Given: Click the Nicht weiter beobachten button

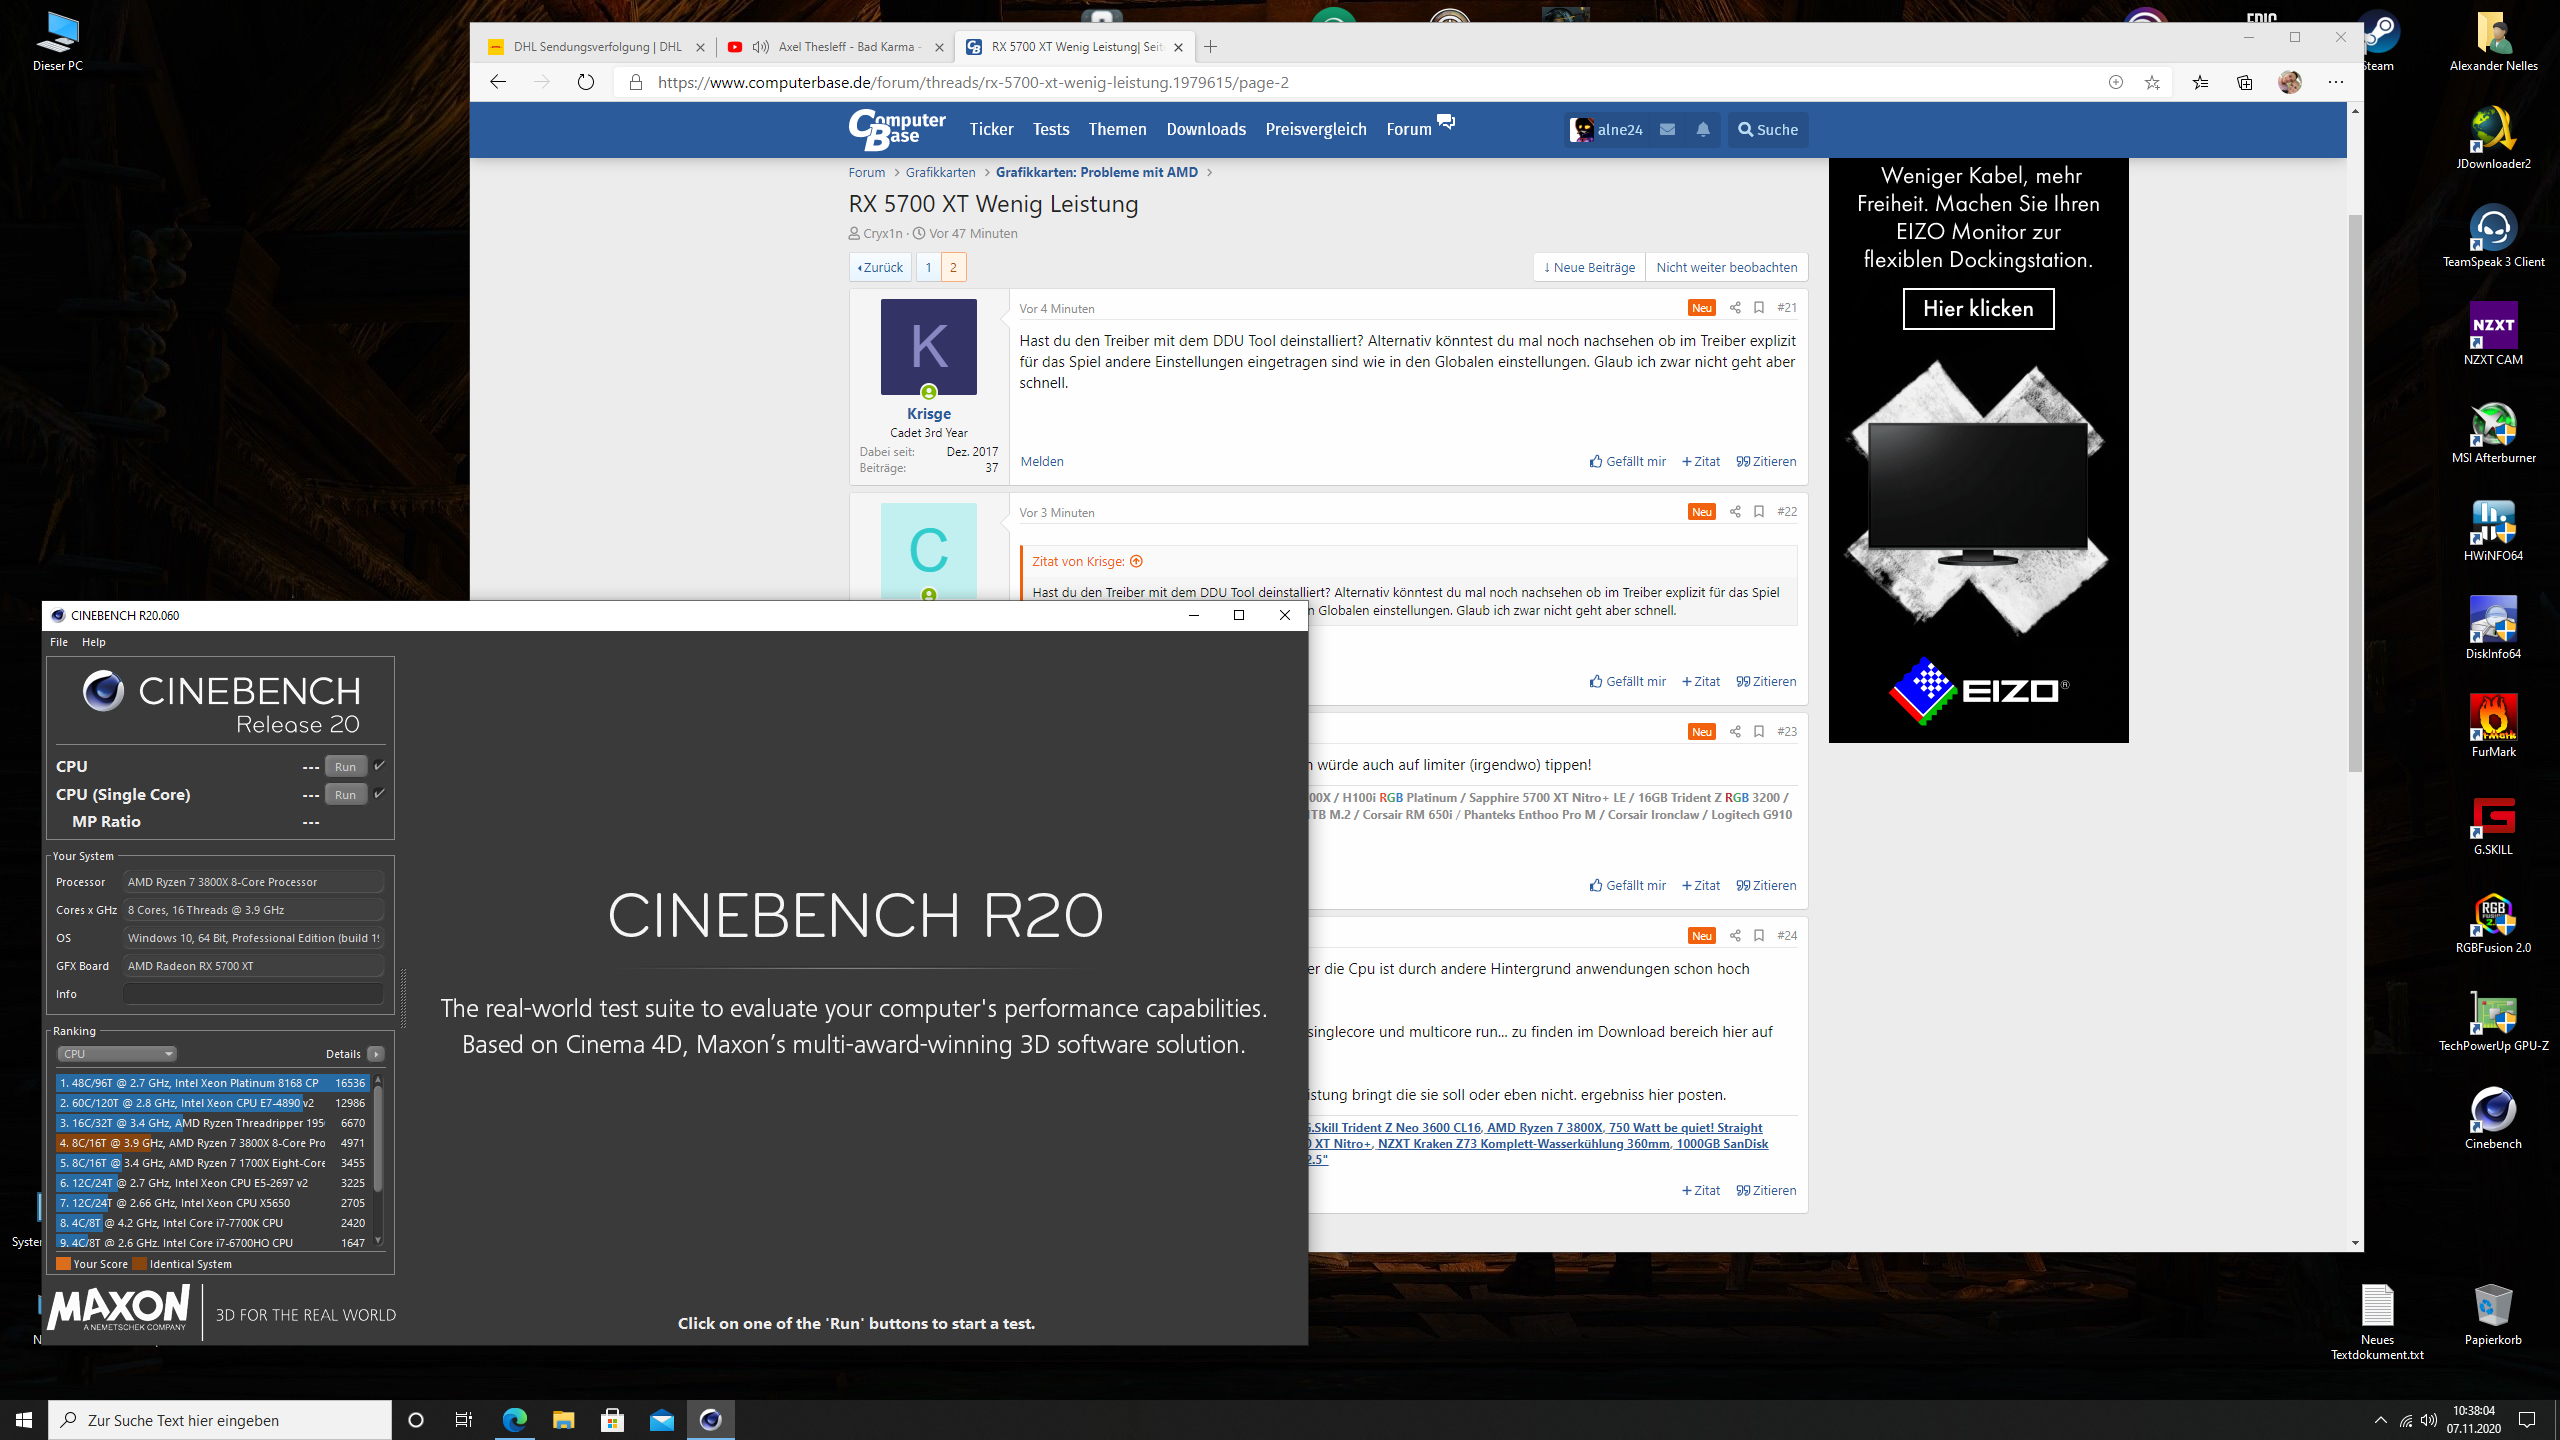Looking at the screenshot, I should click(x=1726, y=267).
